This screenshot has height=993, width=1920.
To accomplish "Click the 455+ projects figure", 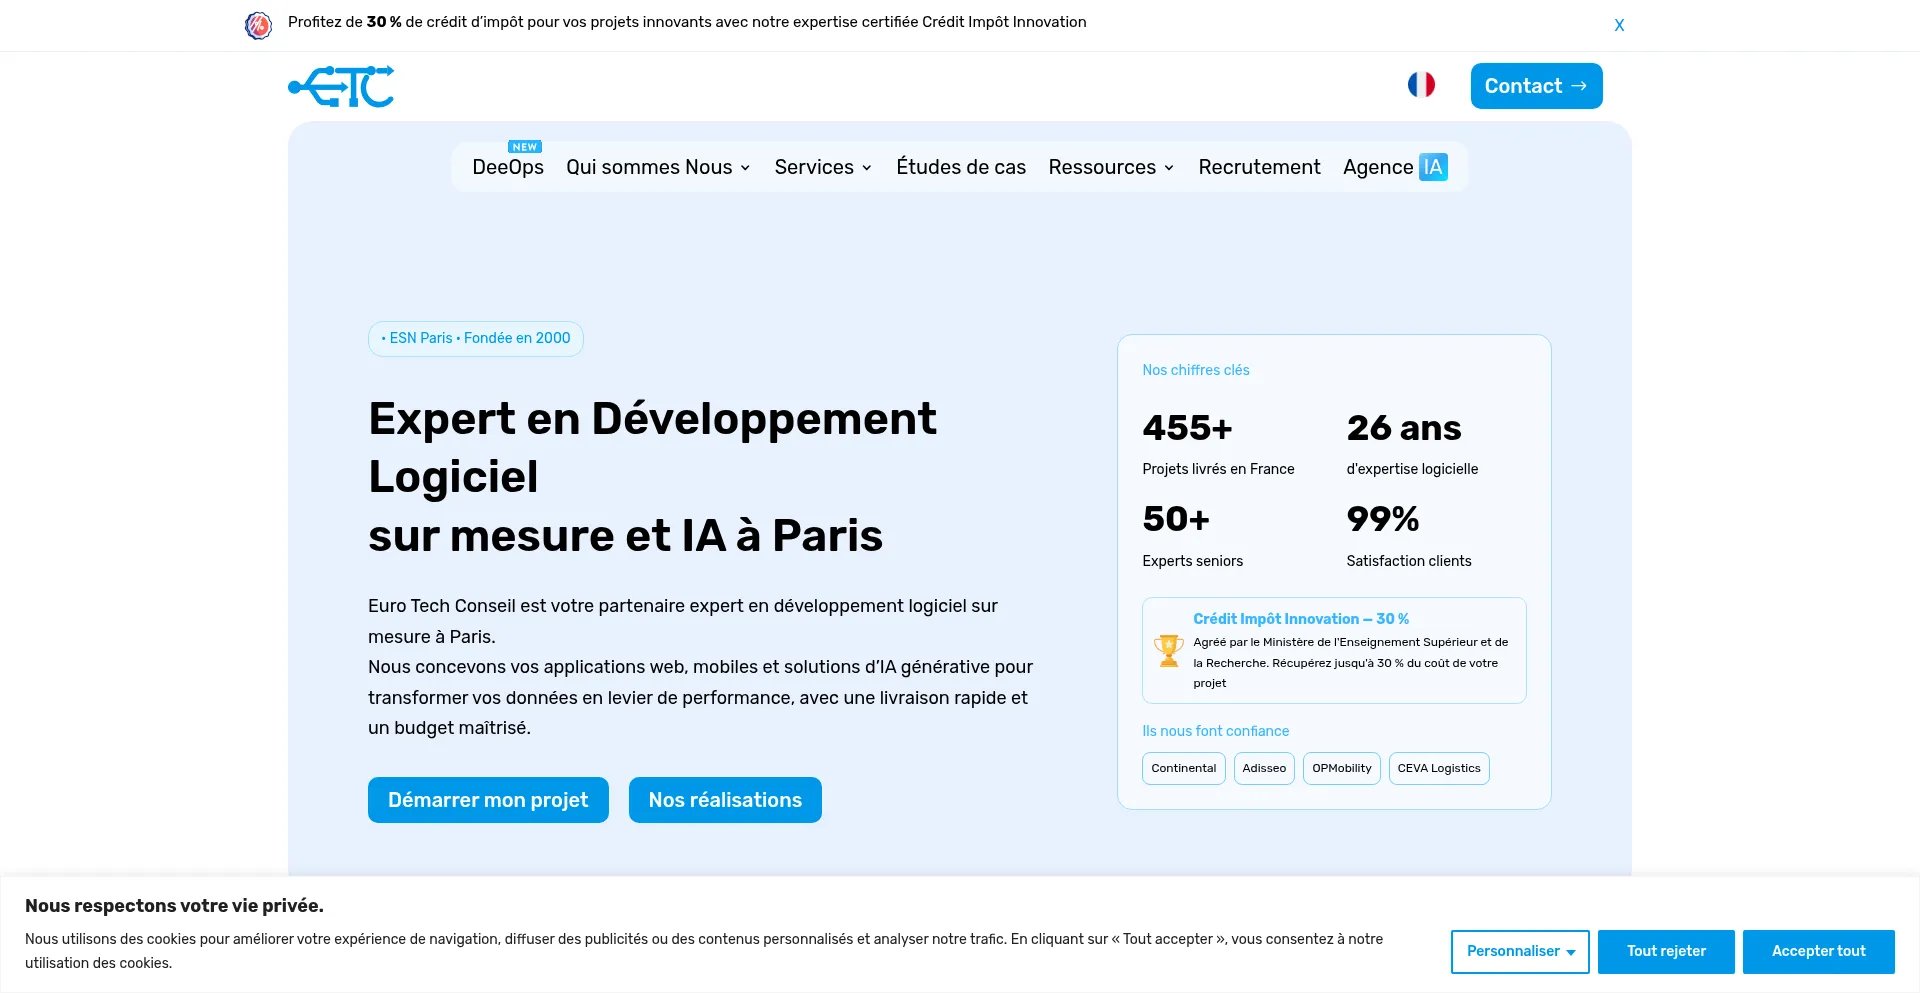I will pos(1187,428).
